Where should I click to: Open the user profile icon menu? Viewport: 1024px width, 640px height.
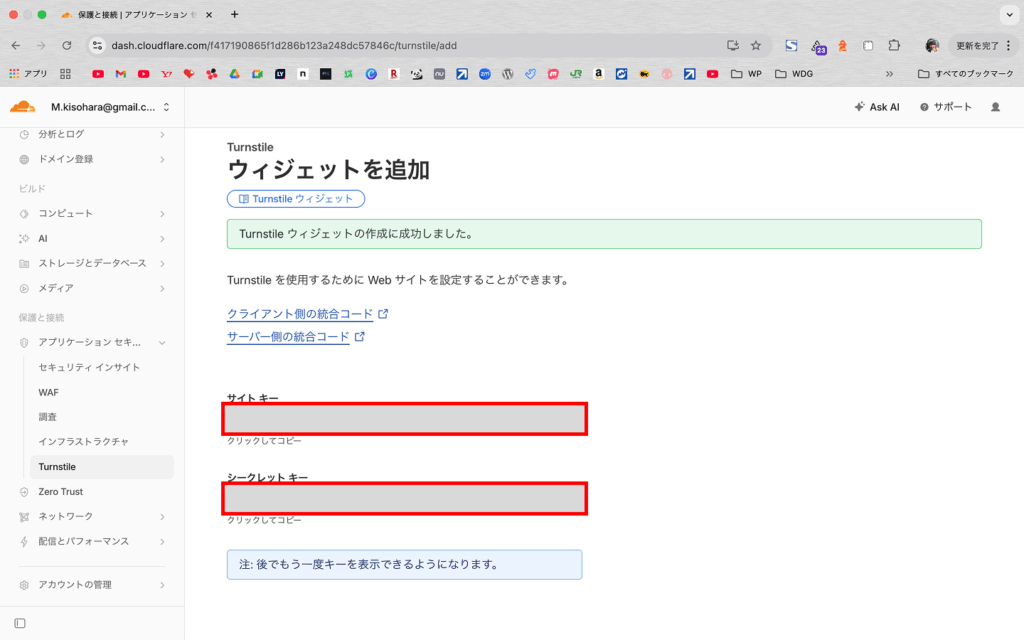994,107
